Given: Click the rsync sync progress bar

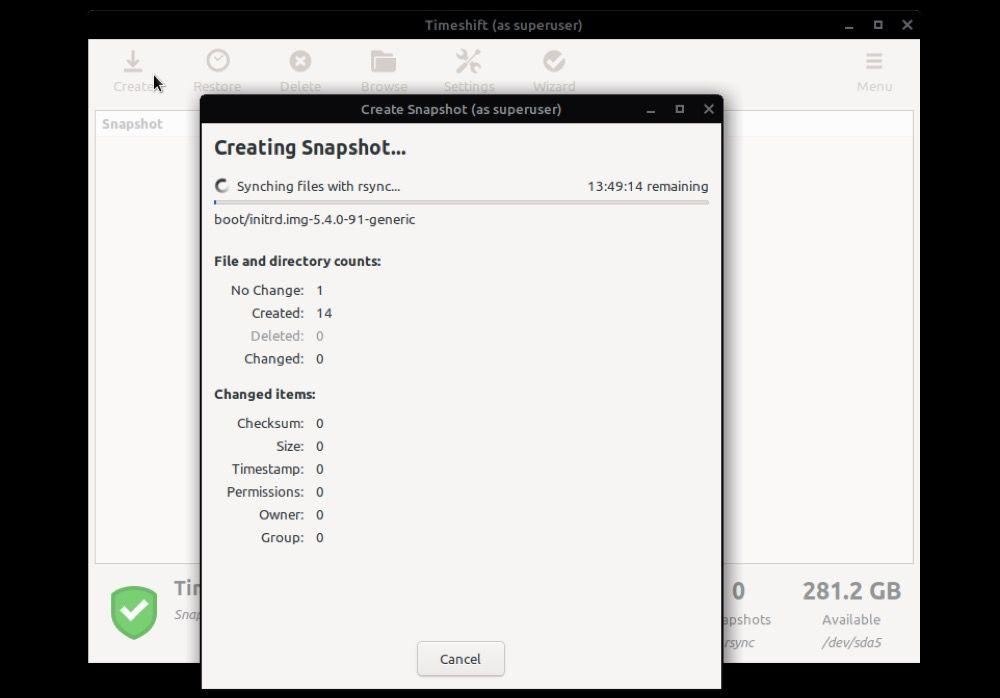Looking at the screenshot, I should pyautogui.click(x=461, y=202).
